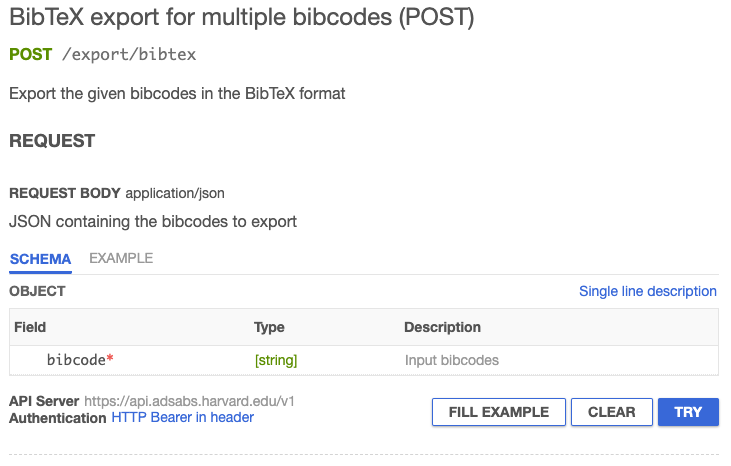
Task: Open the HTTP Bearer in header link
Action: click(182, 417)
